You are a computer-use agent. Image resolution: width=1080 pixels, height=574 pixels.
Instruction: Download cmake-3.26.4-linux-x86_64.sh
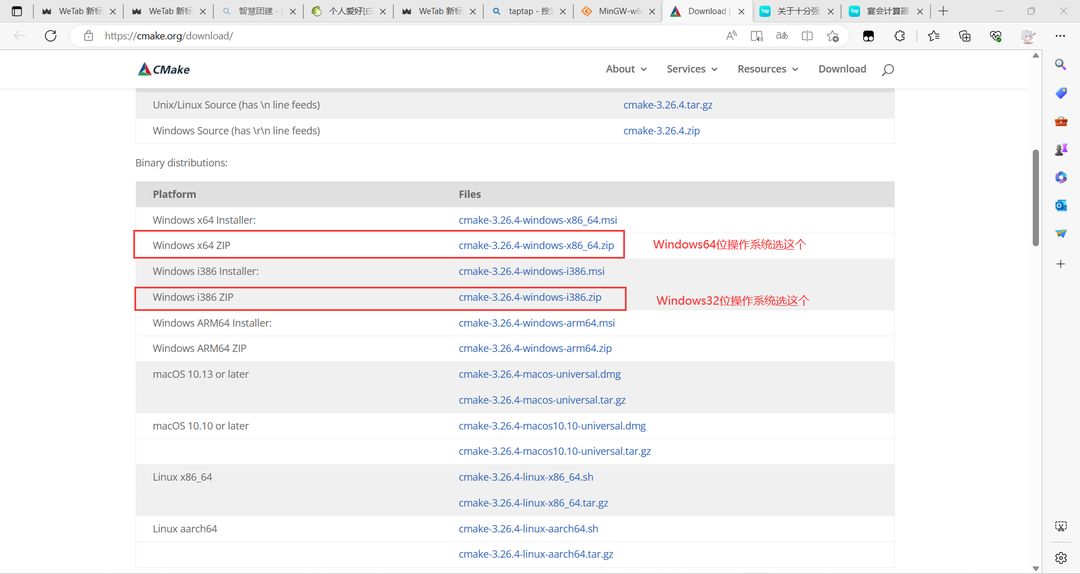[x=526, y=477]
